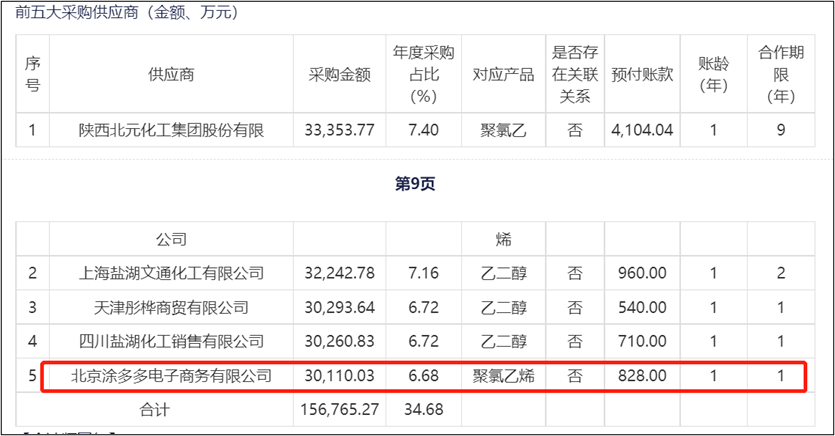Image resolution: width=835 pixels, height=436 pixels.
Task: Click product cell 聚氯乙烯
Action: pyautogui.click(x=503, y=376)
